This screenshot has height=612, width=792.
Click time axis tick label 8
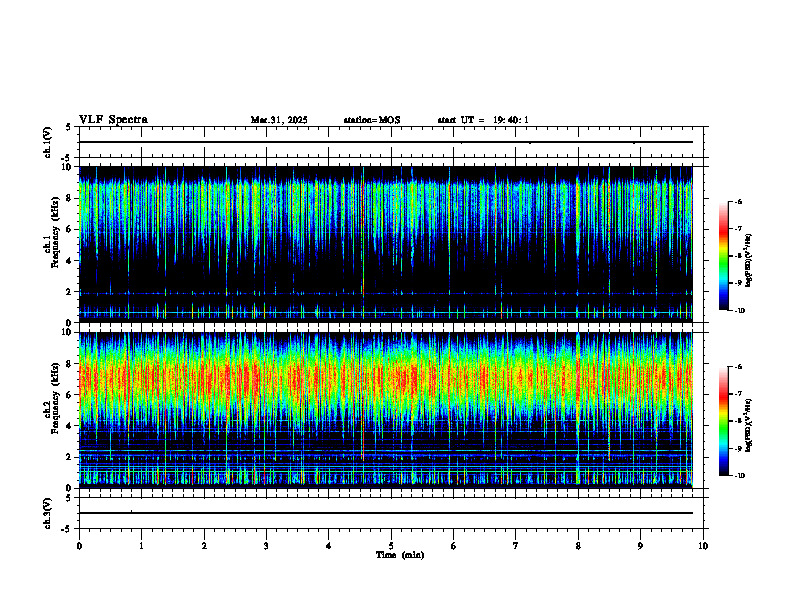coord(578,546)
